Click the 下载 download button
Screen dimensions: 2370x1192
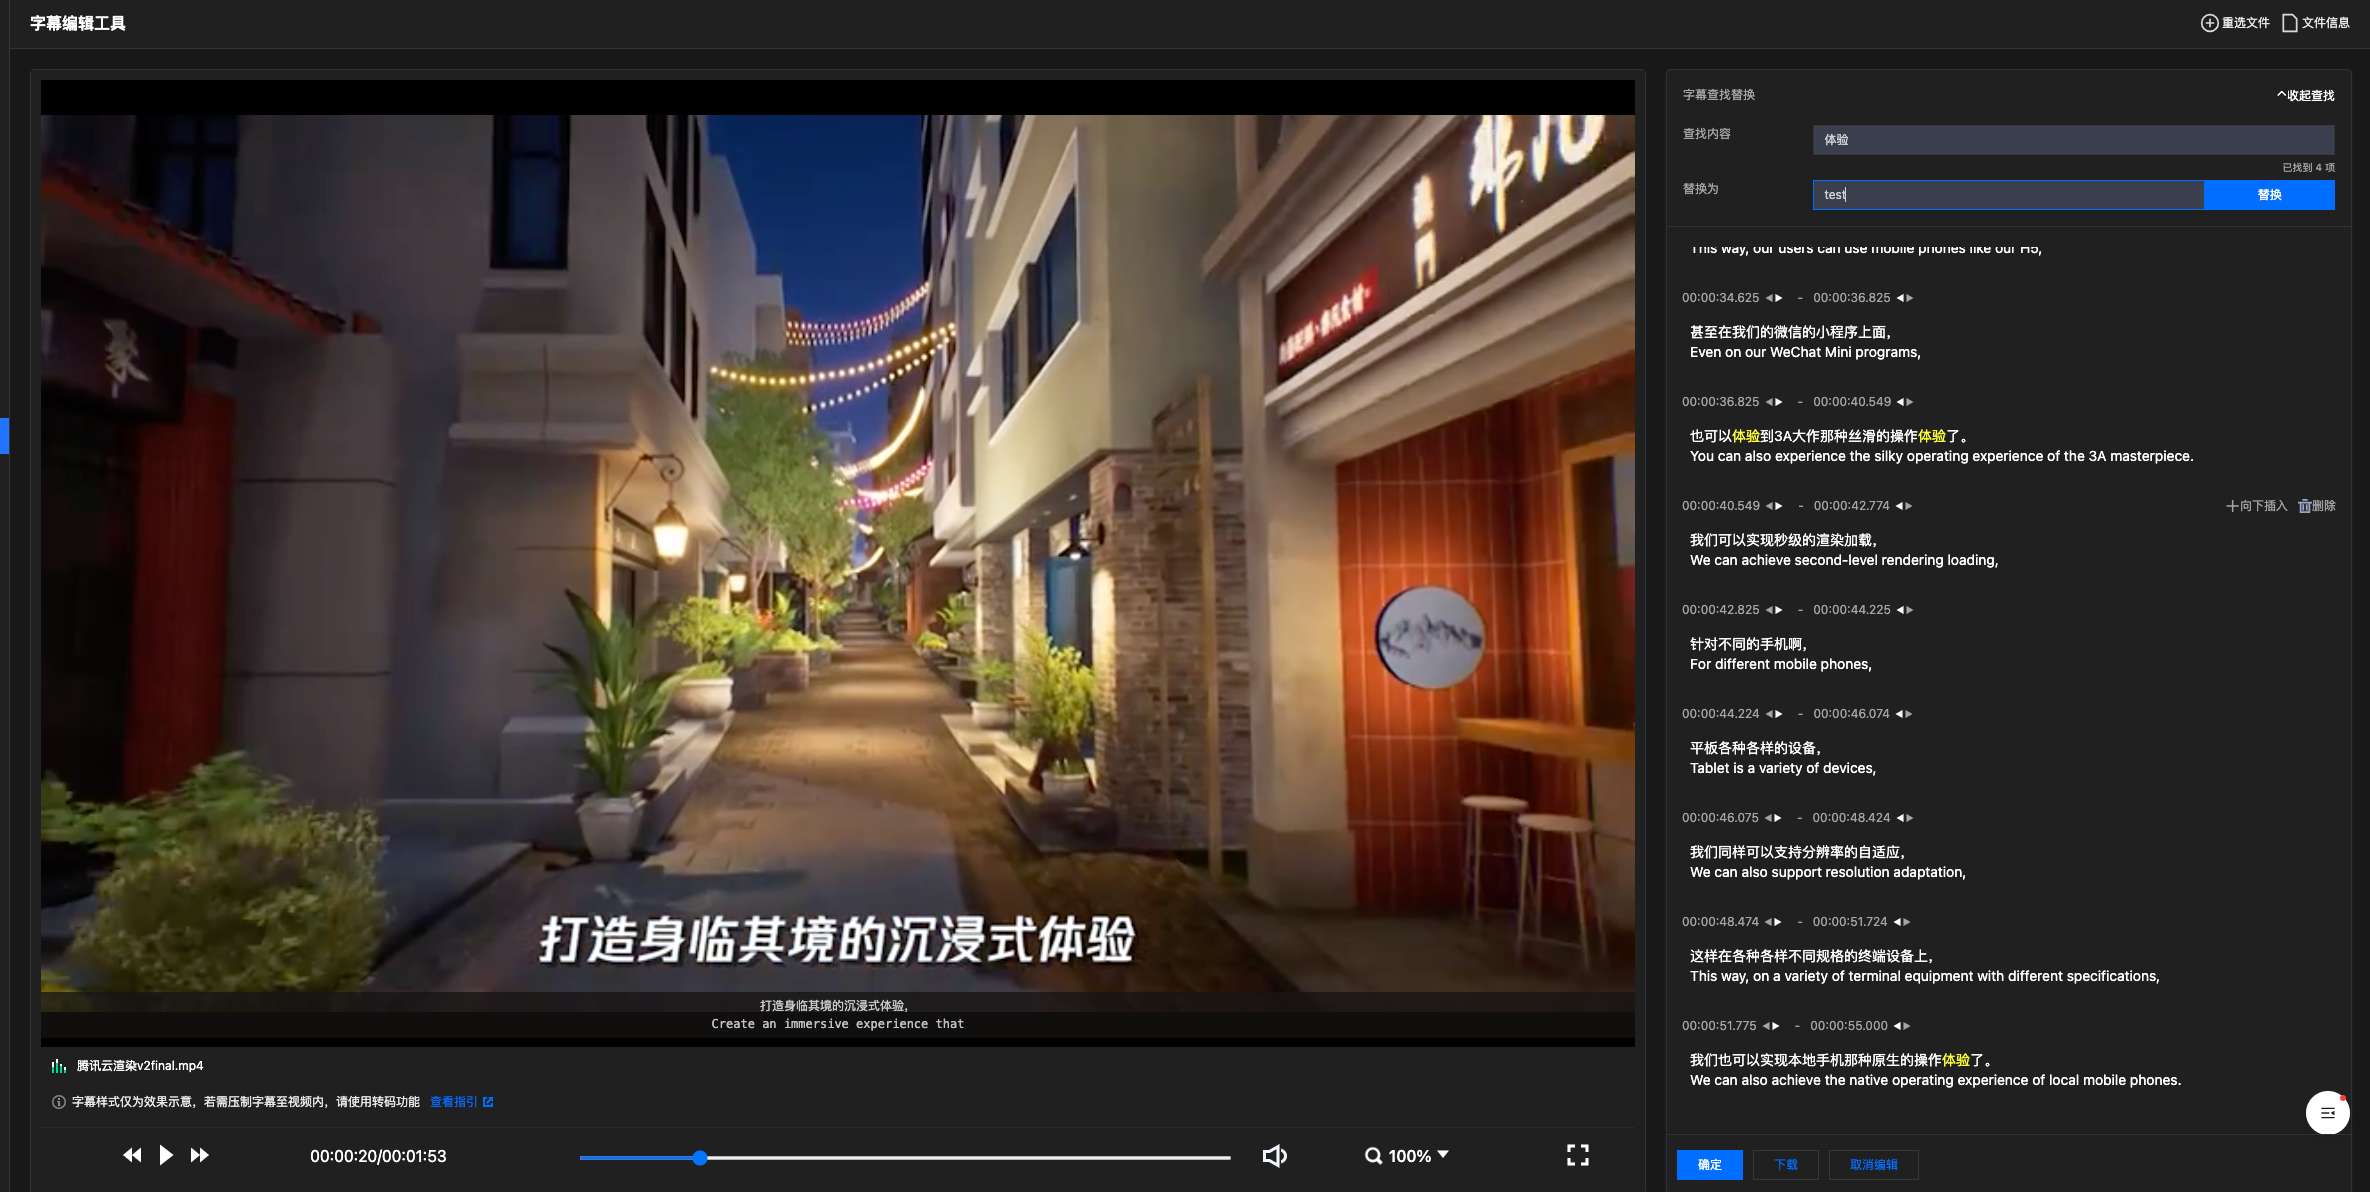coord(1785,1164)
